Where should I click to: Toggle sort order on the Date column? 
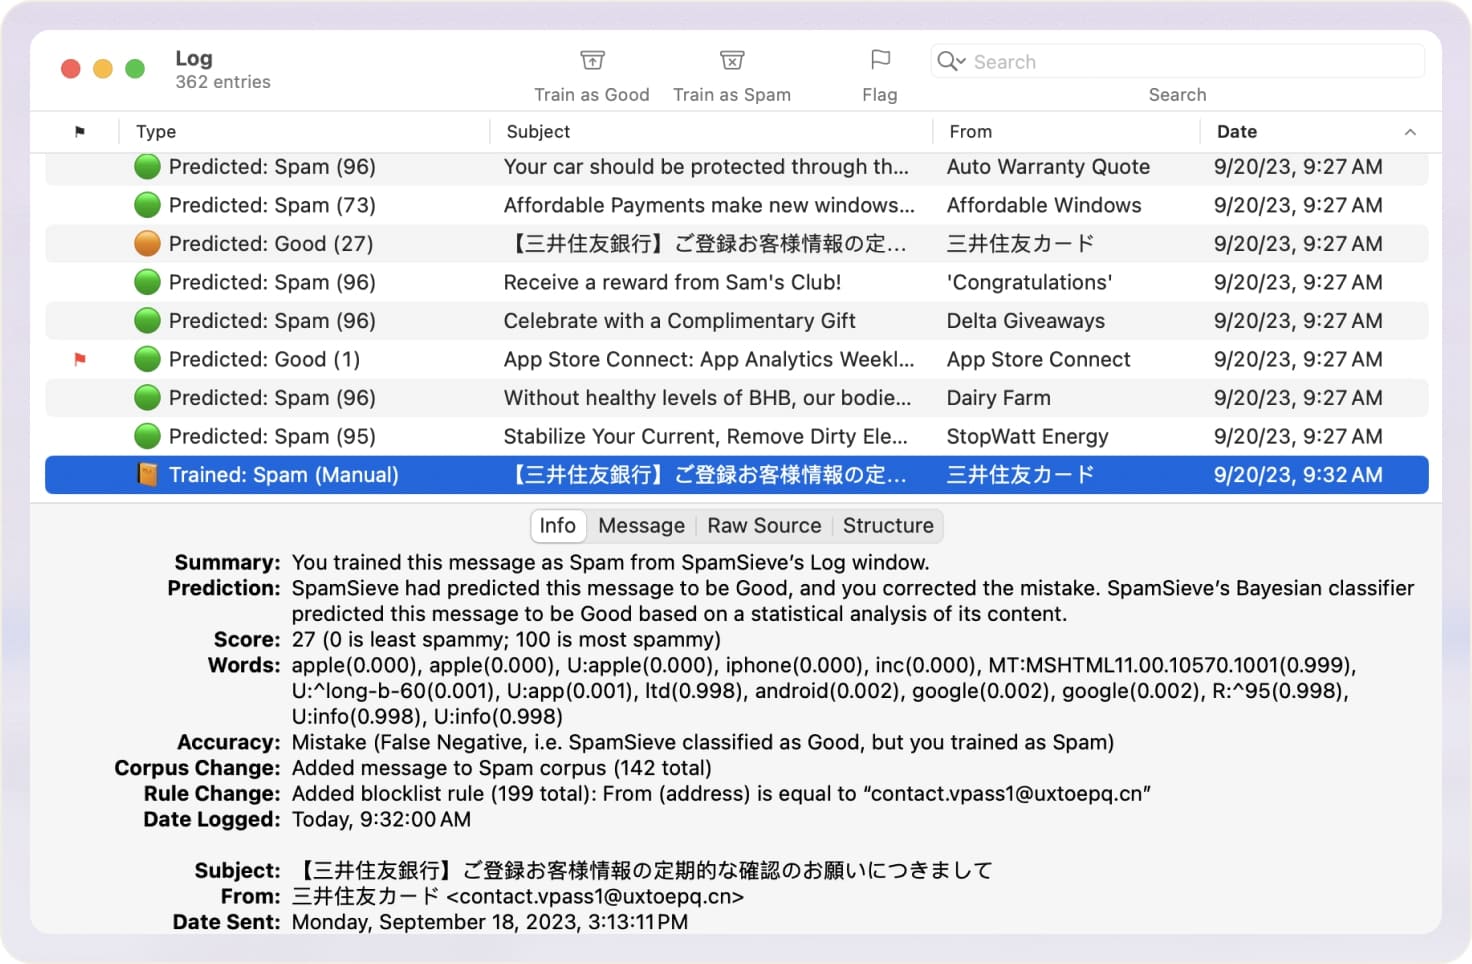pyautogui.click(x=1237, y=131)
